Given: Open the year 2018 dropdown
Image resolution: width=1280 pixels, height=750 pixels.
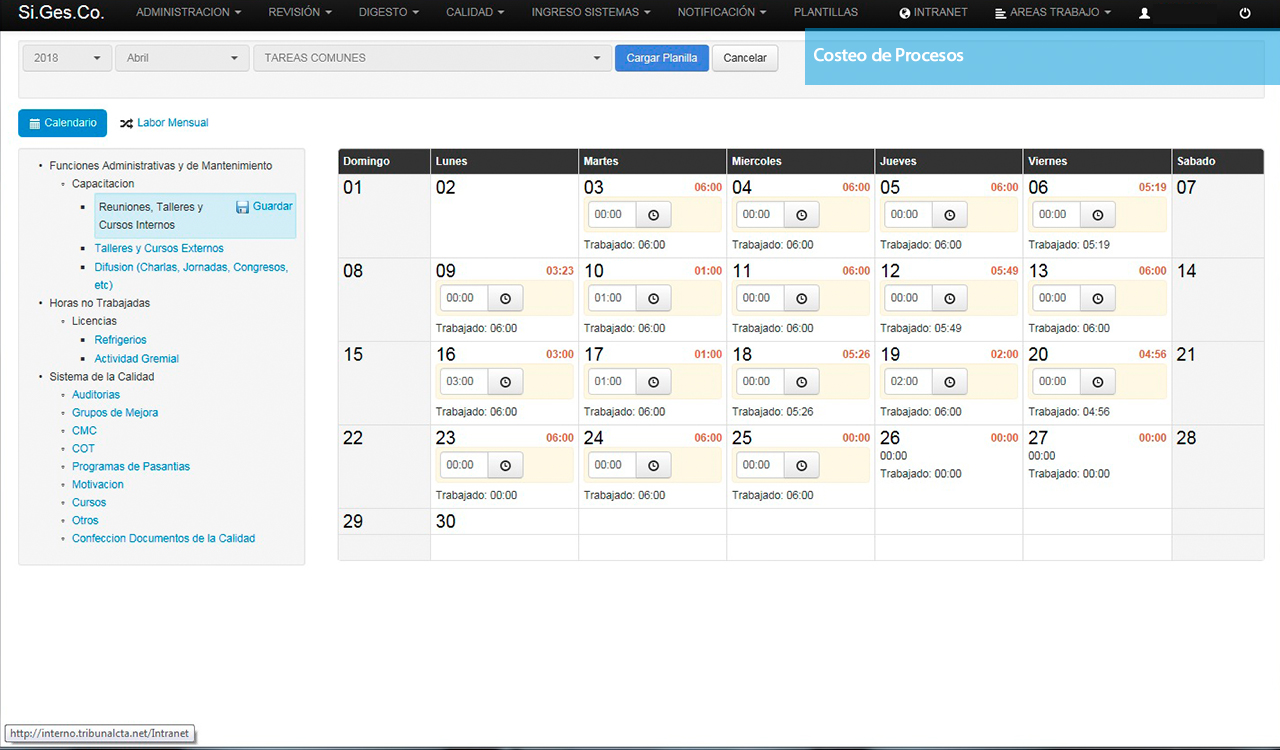Looking at the screenshot, I should (67, 58).
